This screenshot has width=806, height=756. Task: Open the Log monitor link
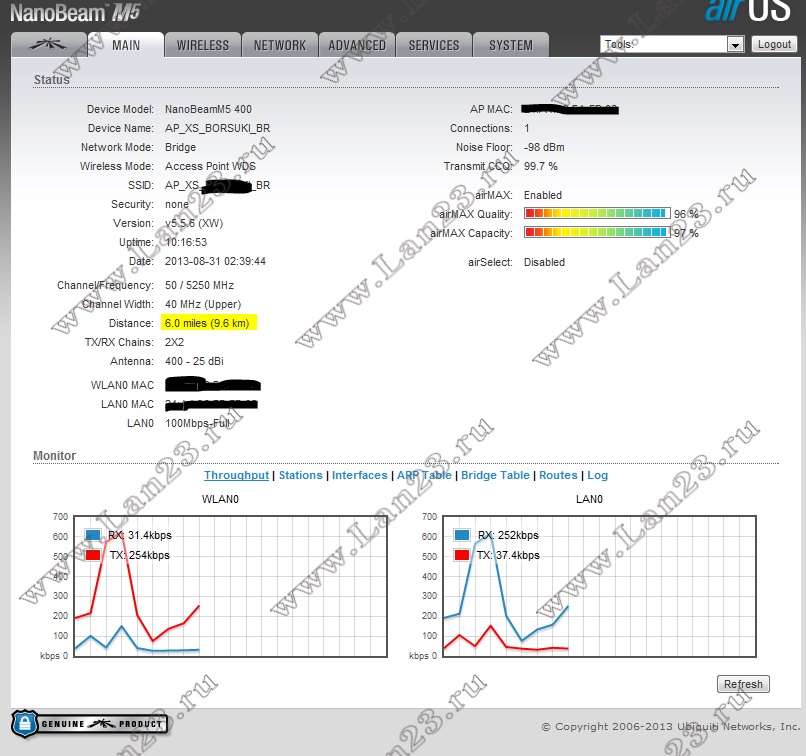(x=597, y=475)
